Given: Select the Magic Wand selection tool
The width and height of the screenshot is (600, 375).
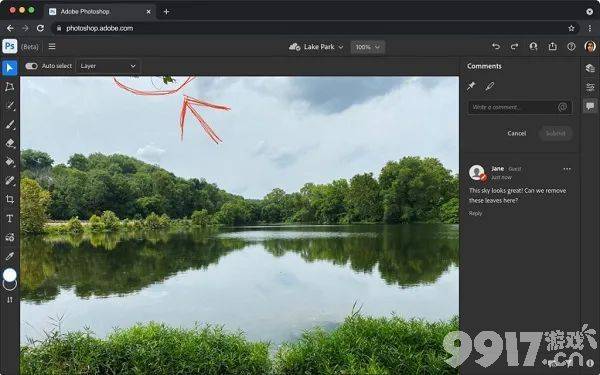Looking at the screenshot, I should (x=10, y=106).
